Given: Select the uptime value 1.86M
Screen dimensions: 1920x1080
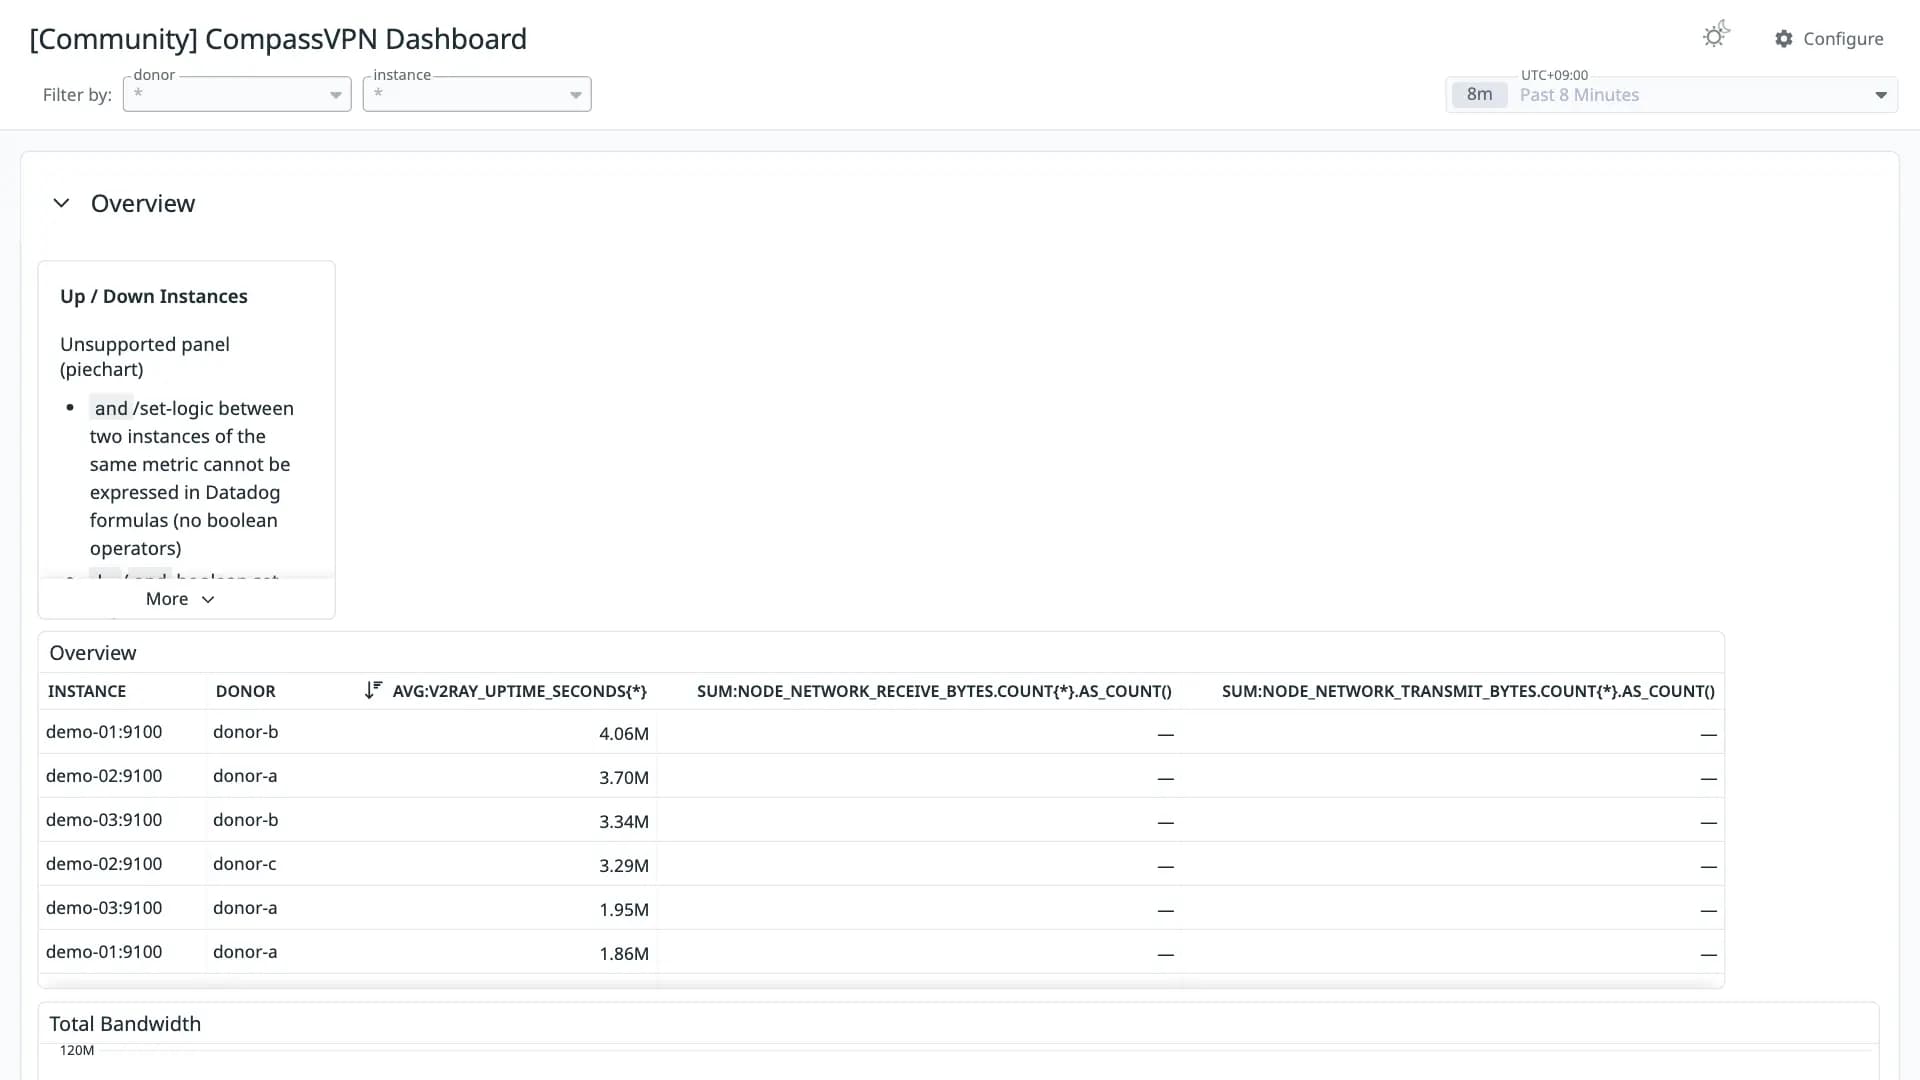Looking at the screenshot, I should pyautogui.click(x=624, y=953).
